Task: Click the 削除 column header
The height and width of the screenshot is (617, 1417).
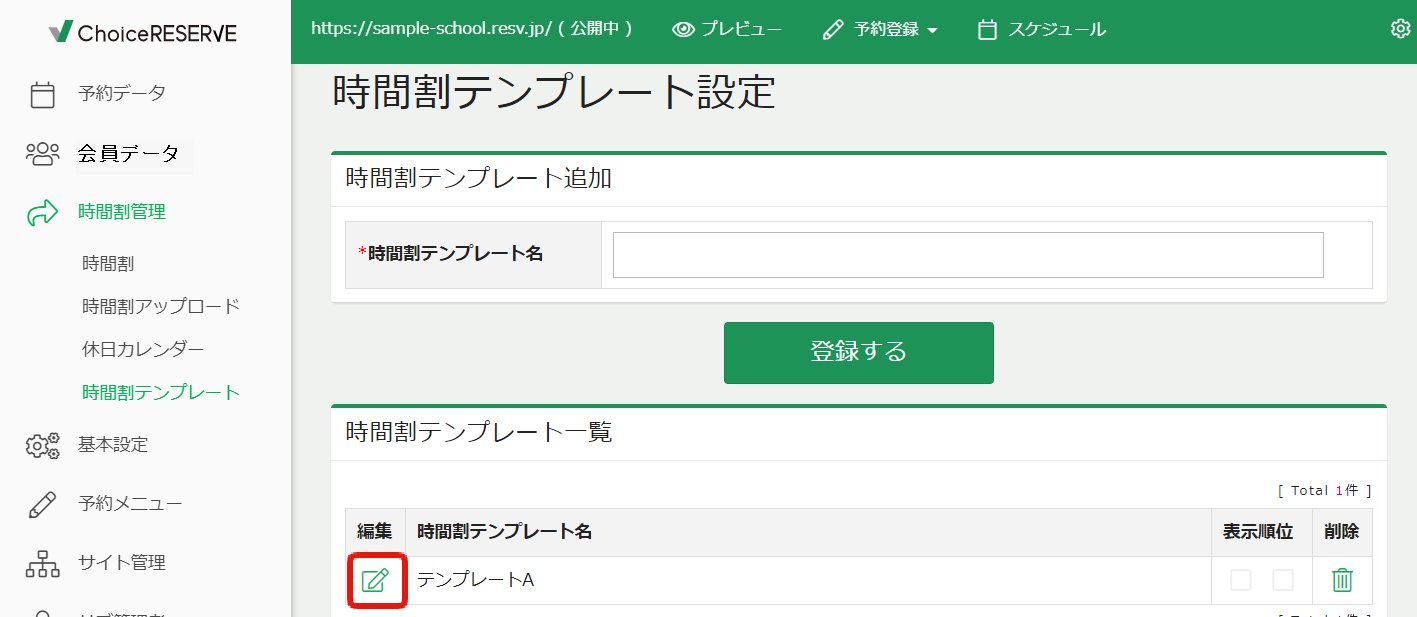Action: 1342,532
